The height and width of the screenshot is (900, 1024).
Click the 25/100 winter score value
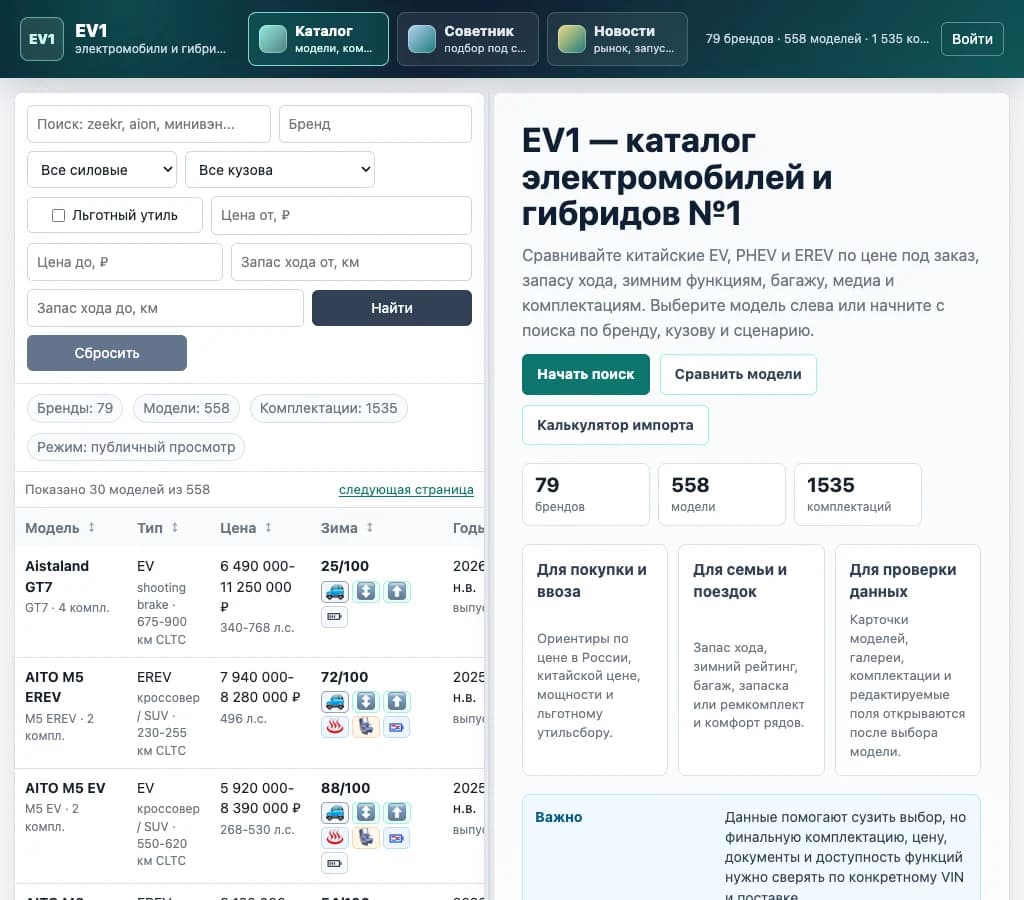[x=345, y=566]
